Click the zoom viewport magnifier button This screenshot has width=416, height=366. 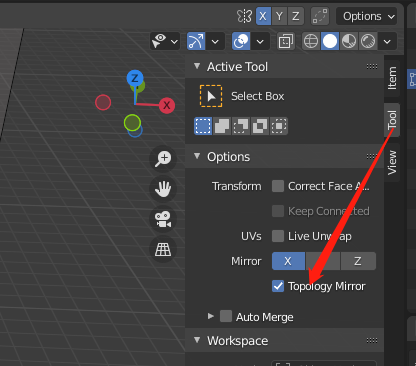click(163, 158)
